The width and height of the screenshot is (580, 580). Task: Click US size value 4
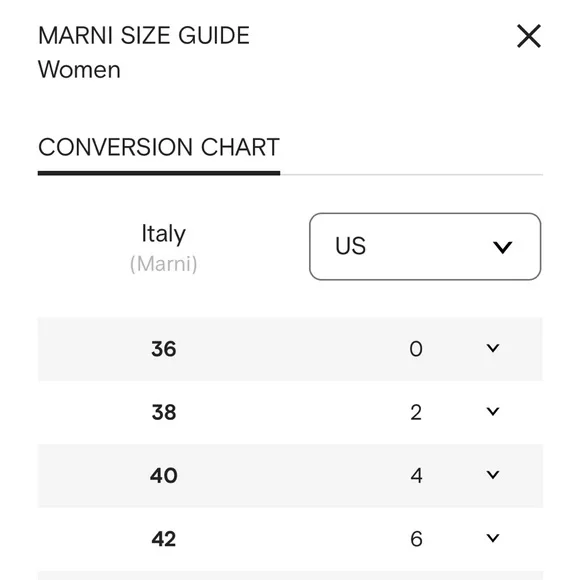417,475
